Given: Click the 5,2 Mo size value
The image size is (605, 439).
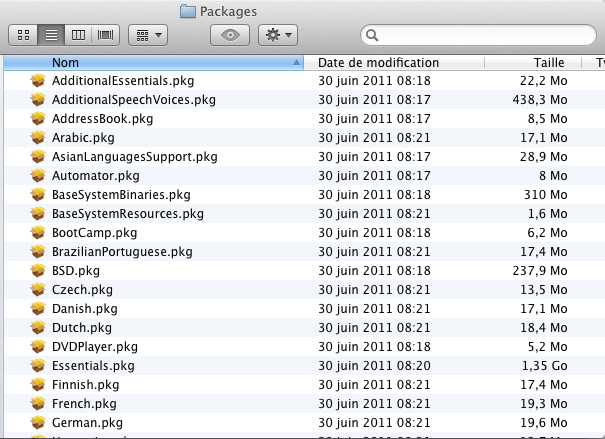Looking at the screenshot, I should pyautogui.click(x=548, y=346).
